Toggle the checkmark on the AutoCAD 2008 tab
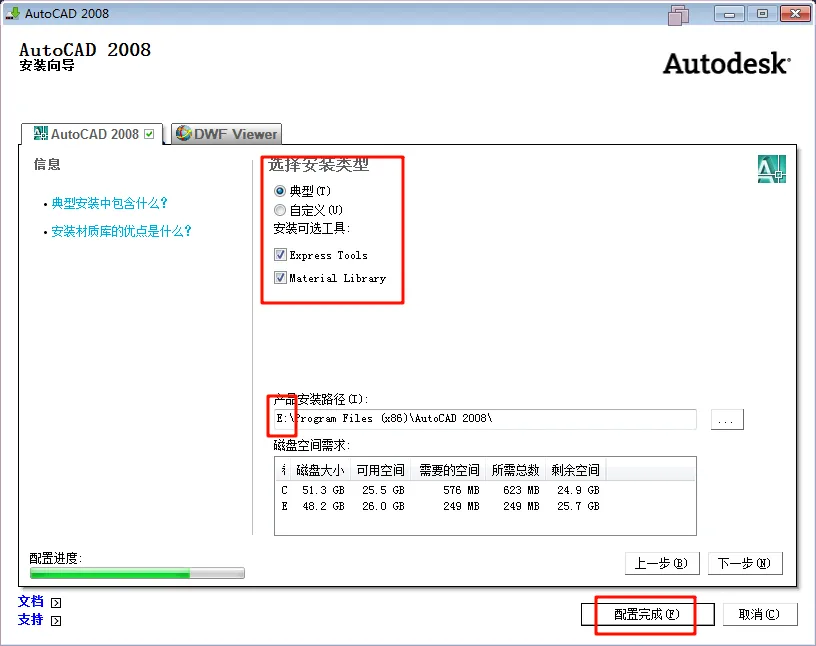 pyautogui.click(x=149, y=134)
